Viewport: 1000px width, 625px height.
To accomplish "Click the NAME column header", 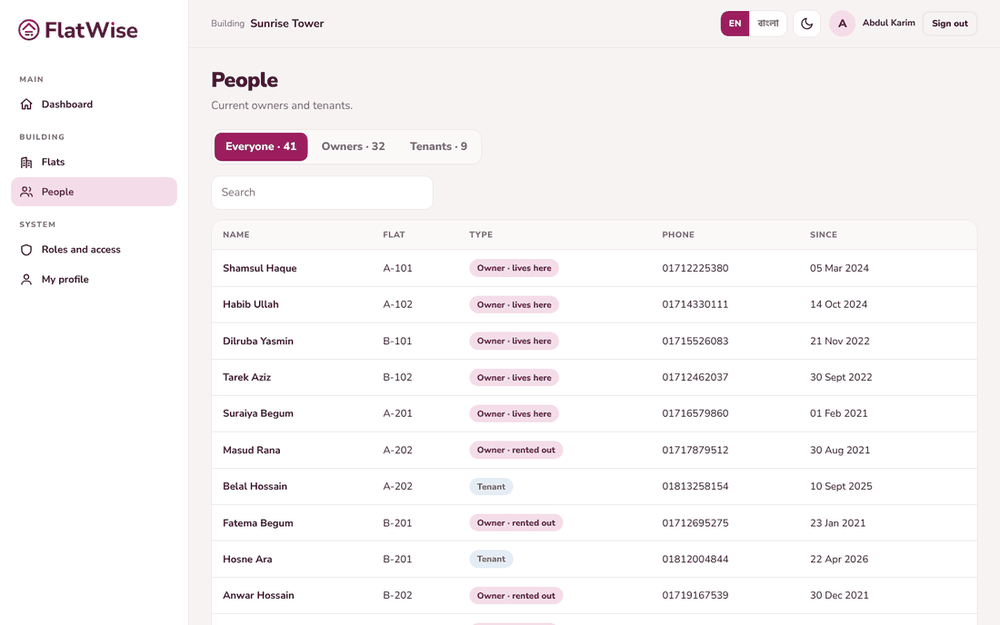I will click(236, 235).
